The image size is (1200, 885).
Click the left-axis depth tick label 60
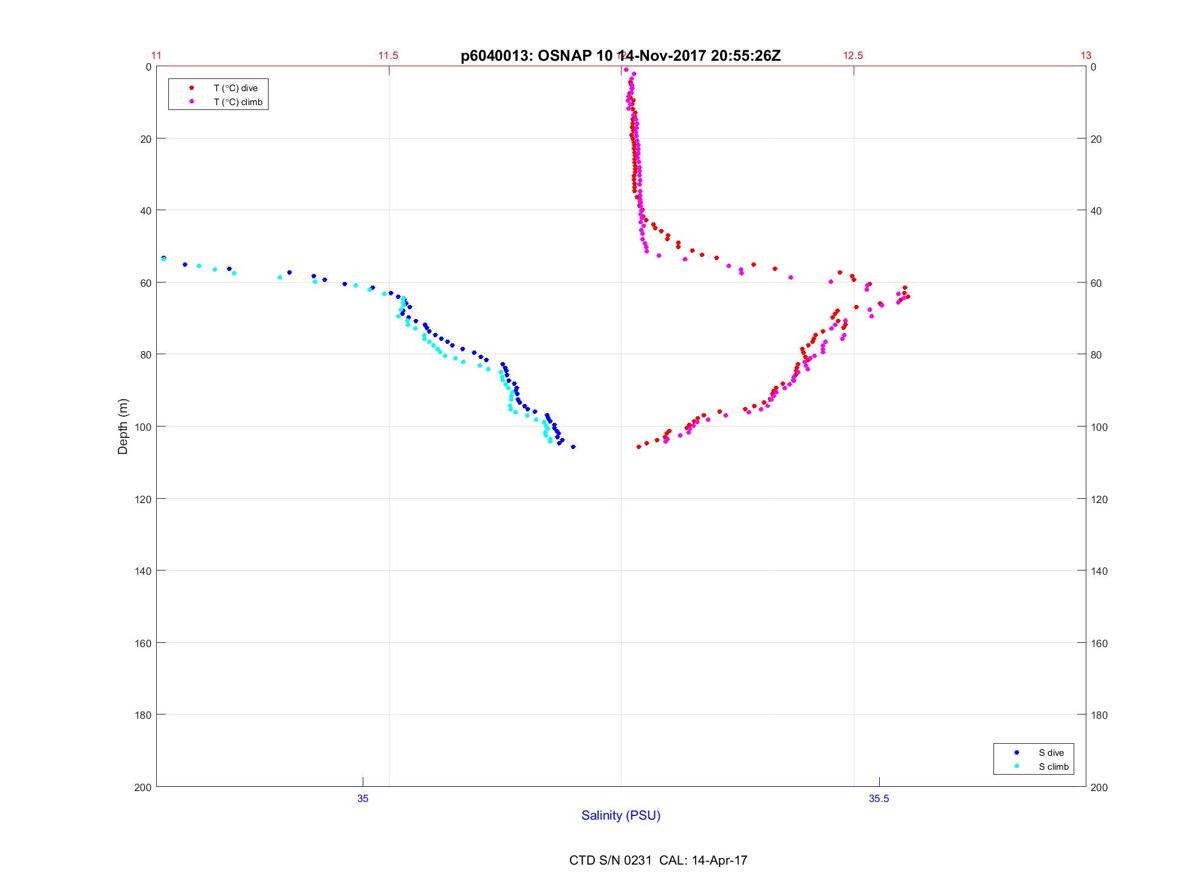click(x=145, y=283)
